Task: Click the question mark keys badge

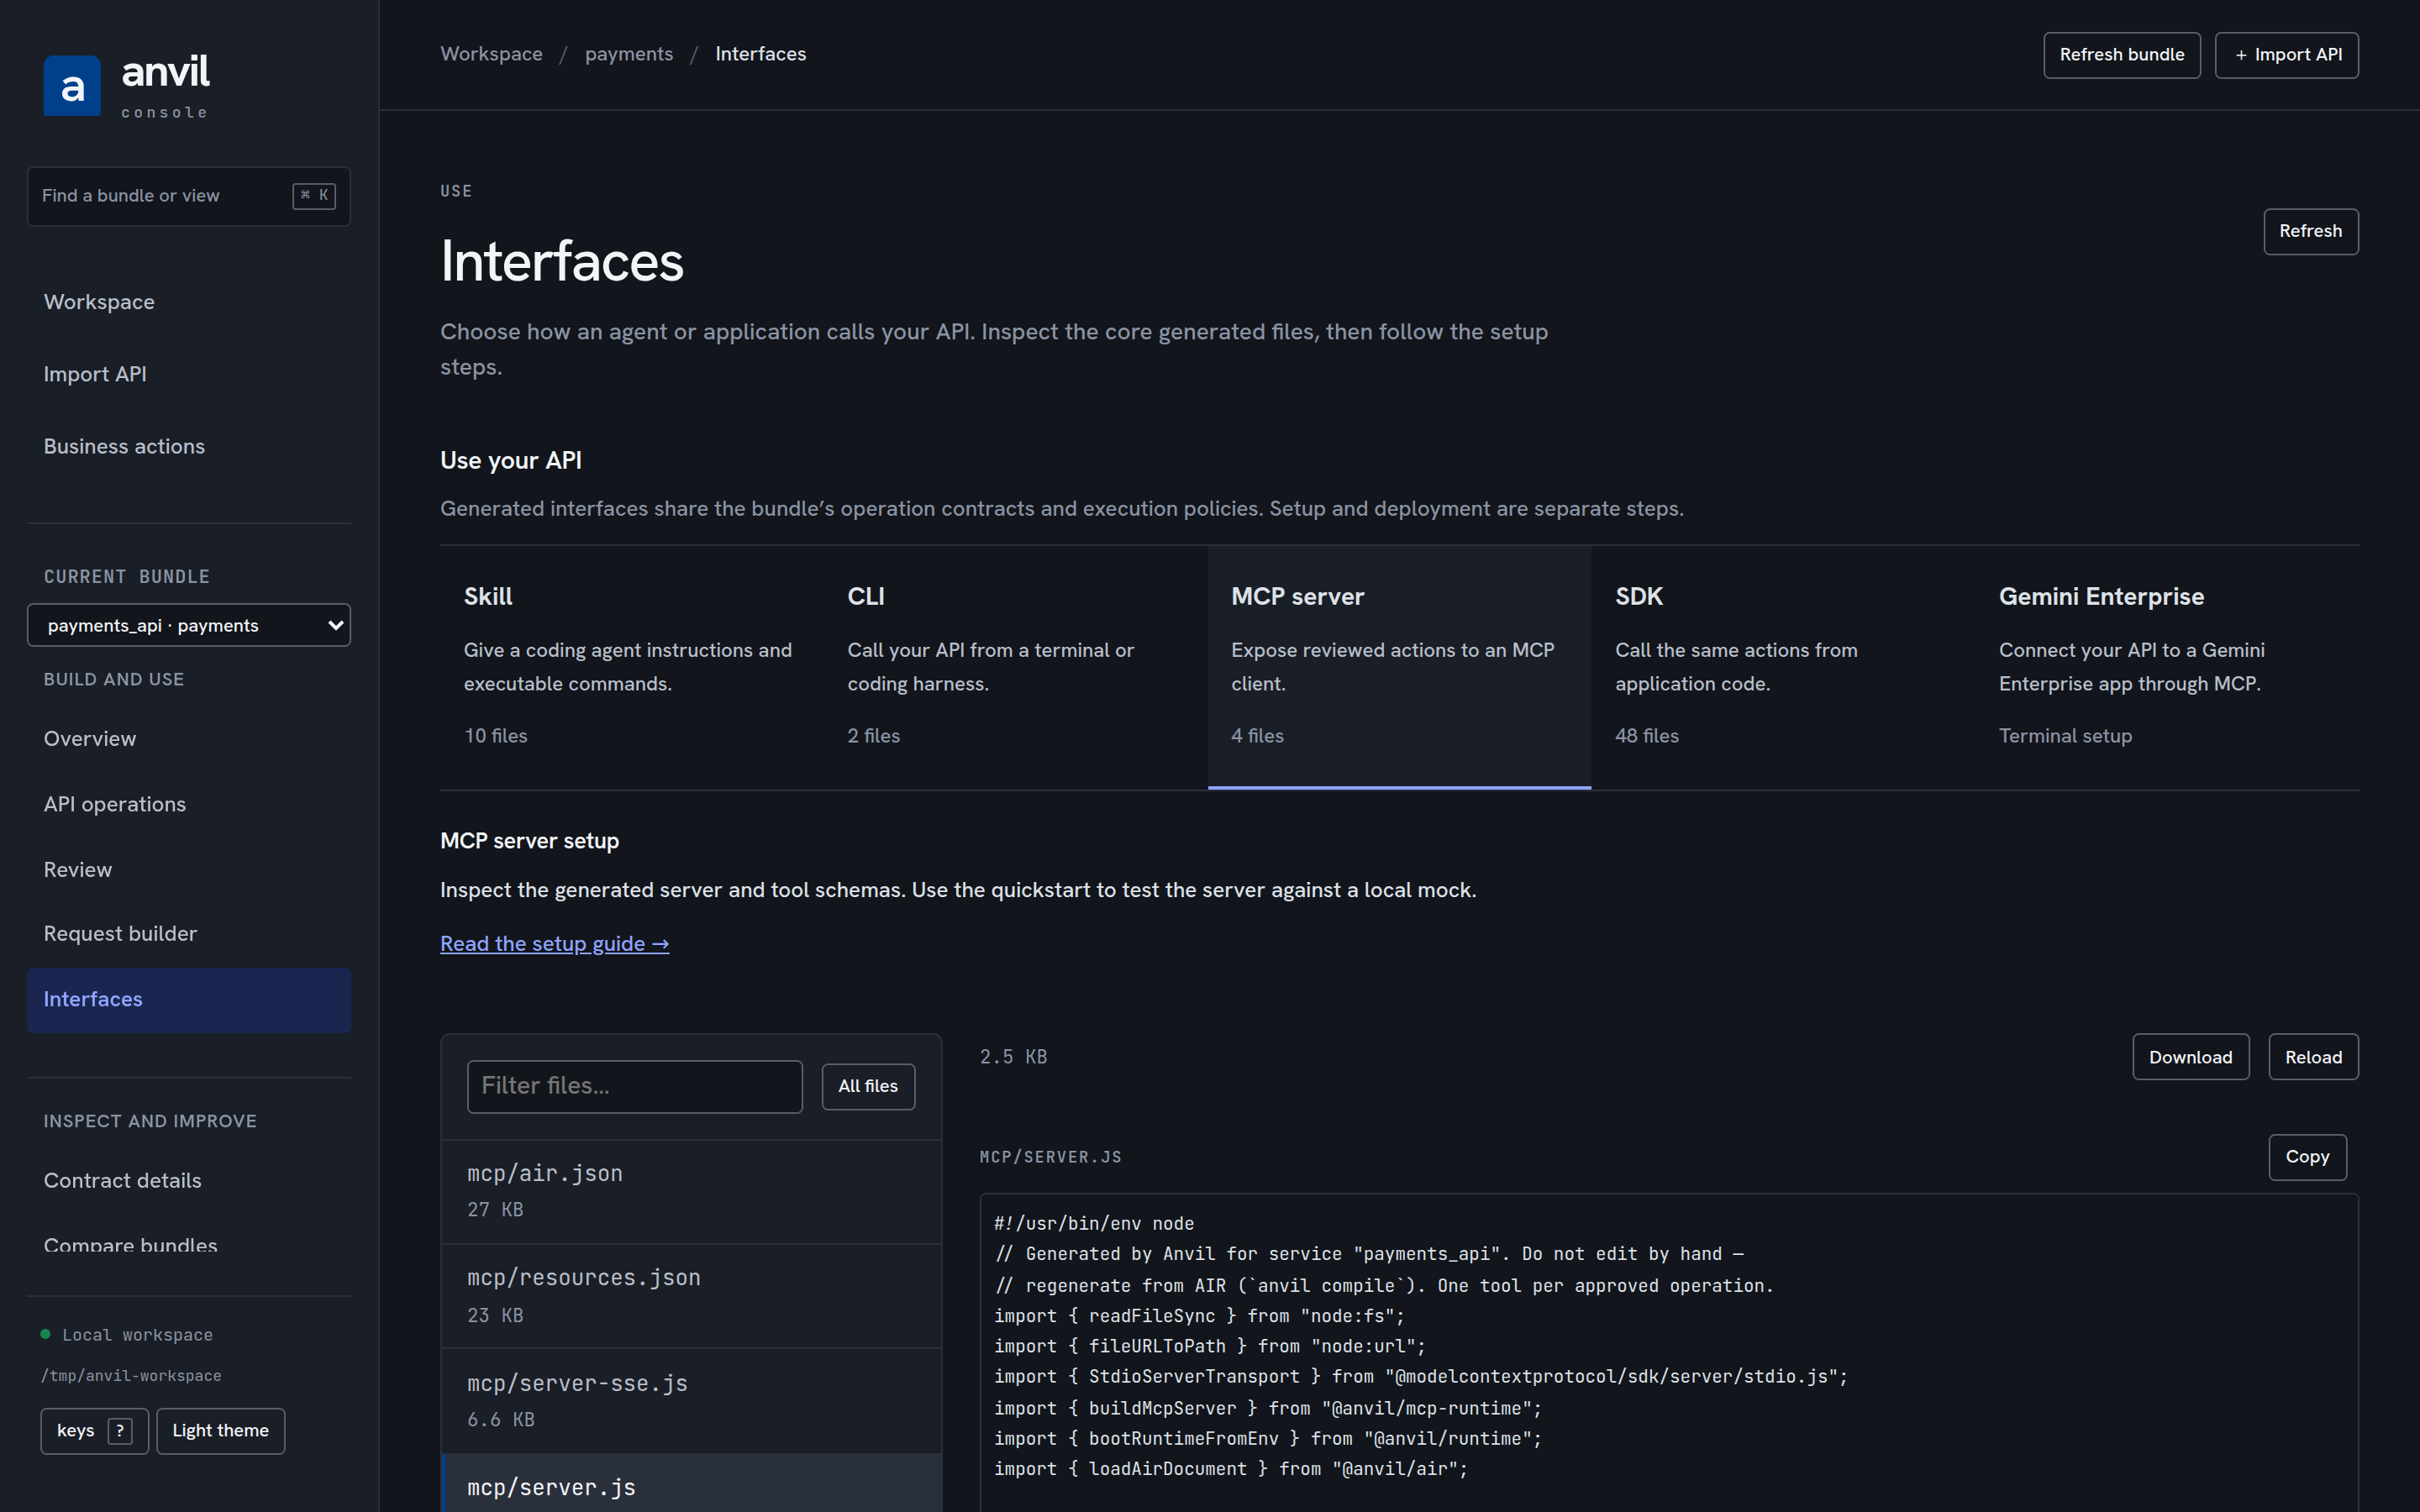Action: tap(120, 1431)
